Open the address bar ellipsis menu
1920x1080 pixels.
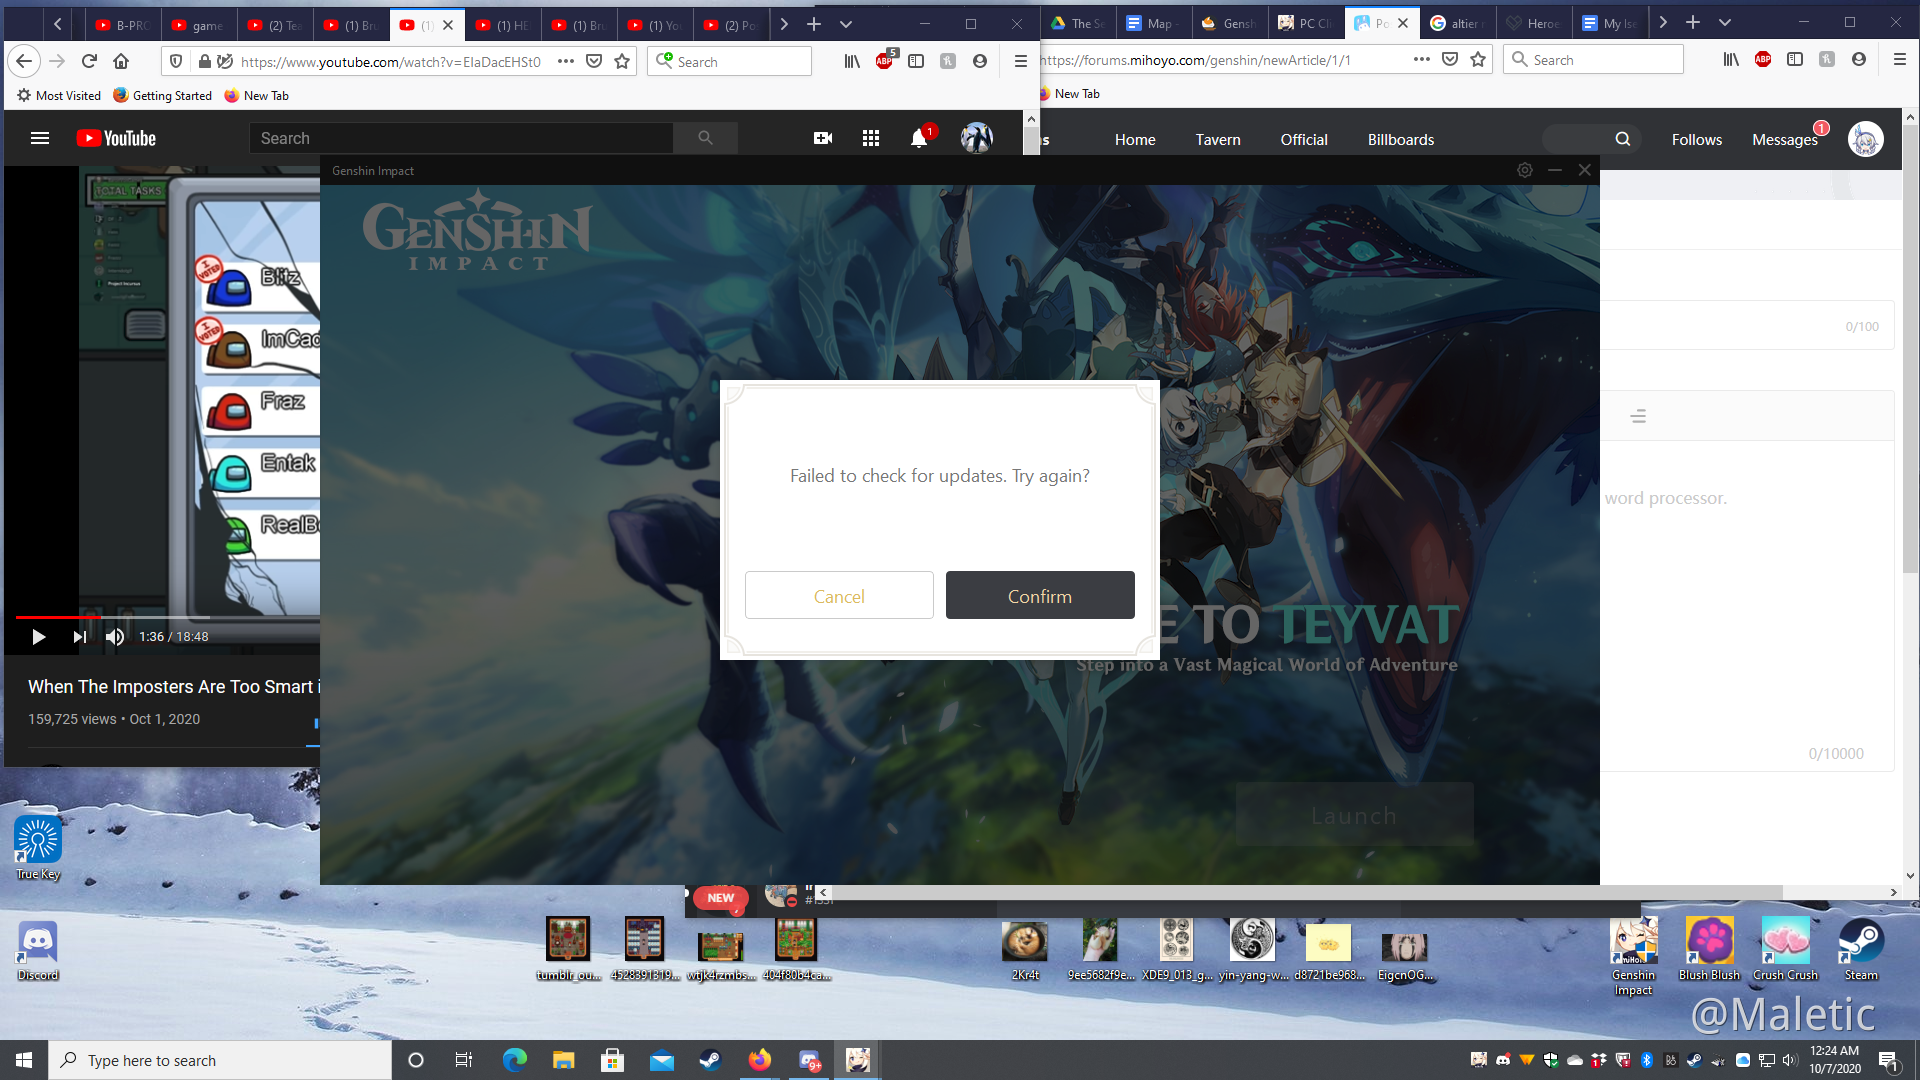566,61
